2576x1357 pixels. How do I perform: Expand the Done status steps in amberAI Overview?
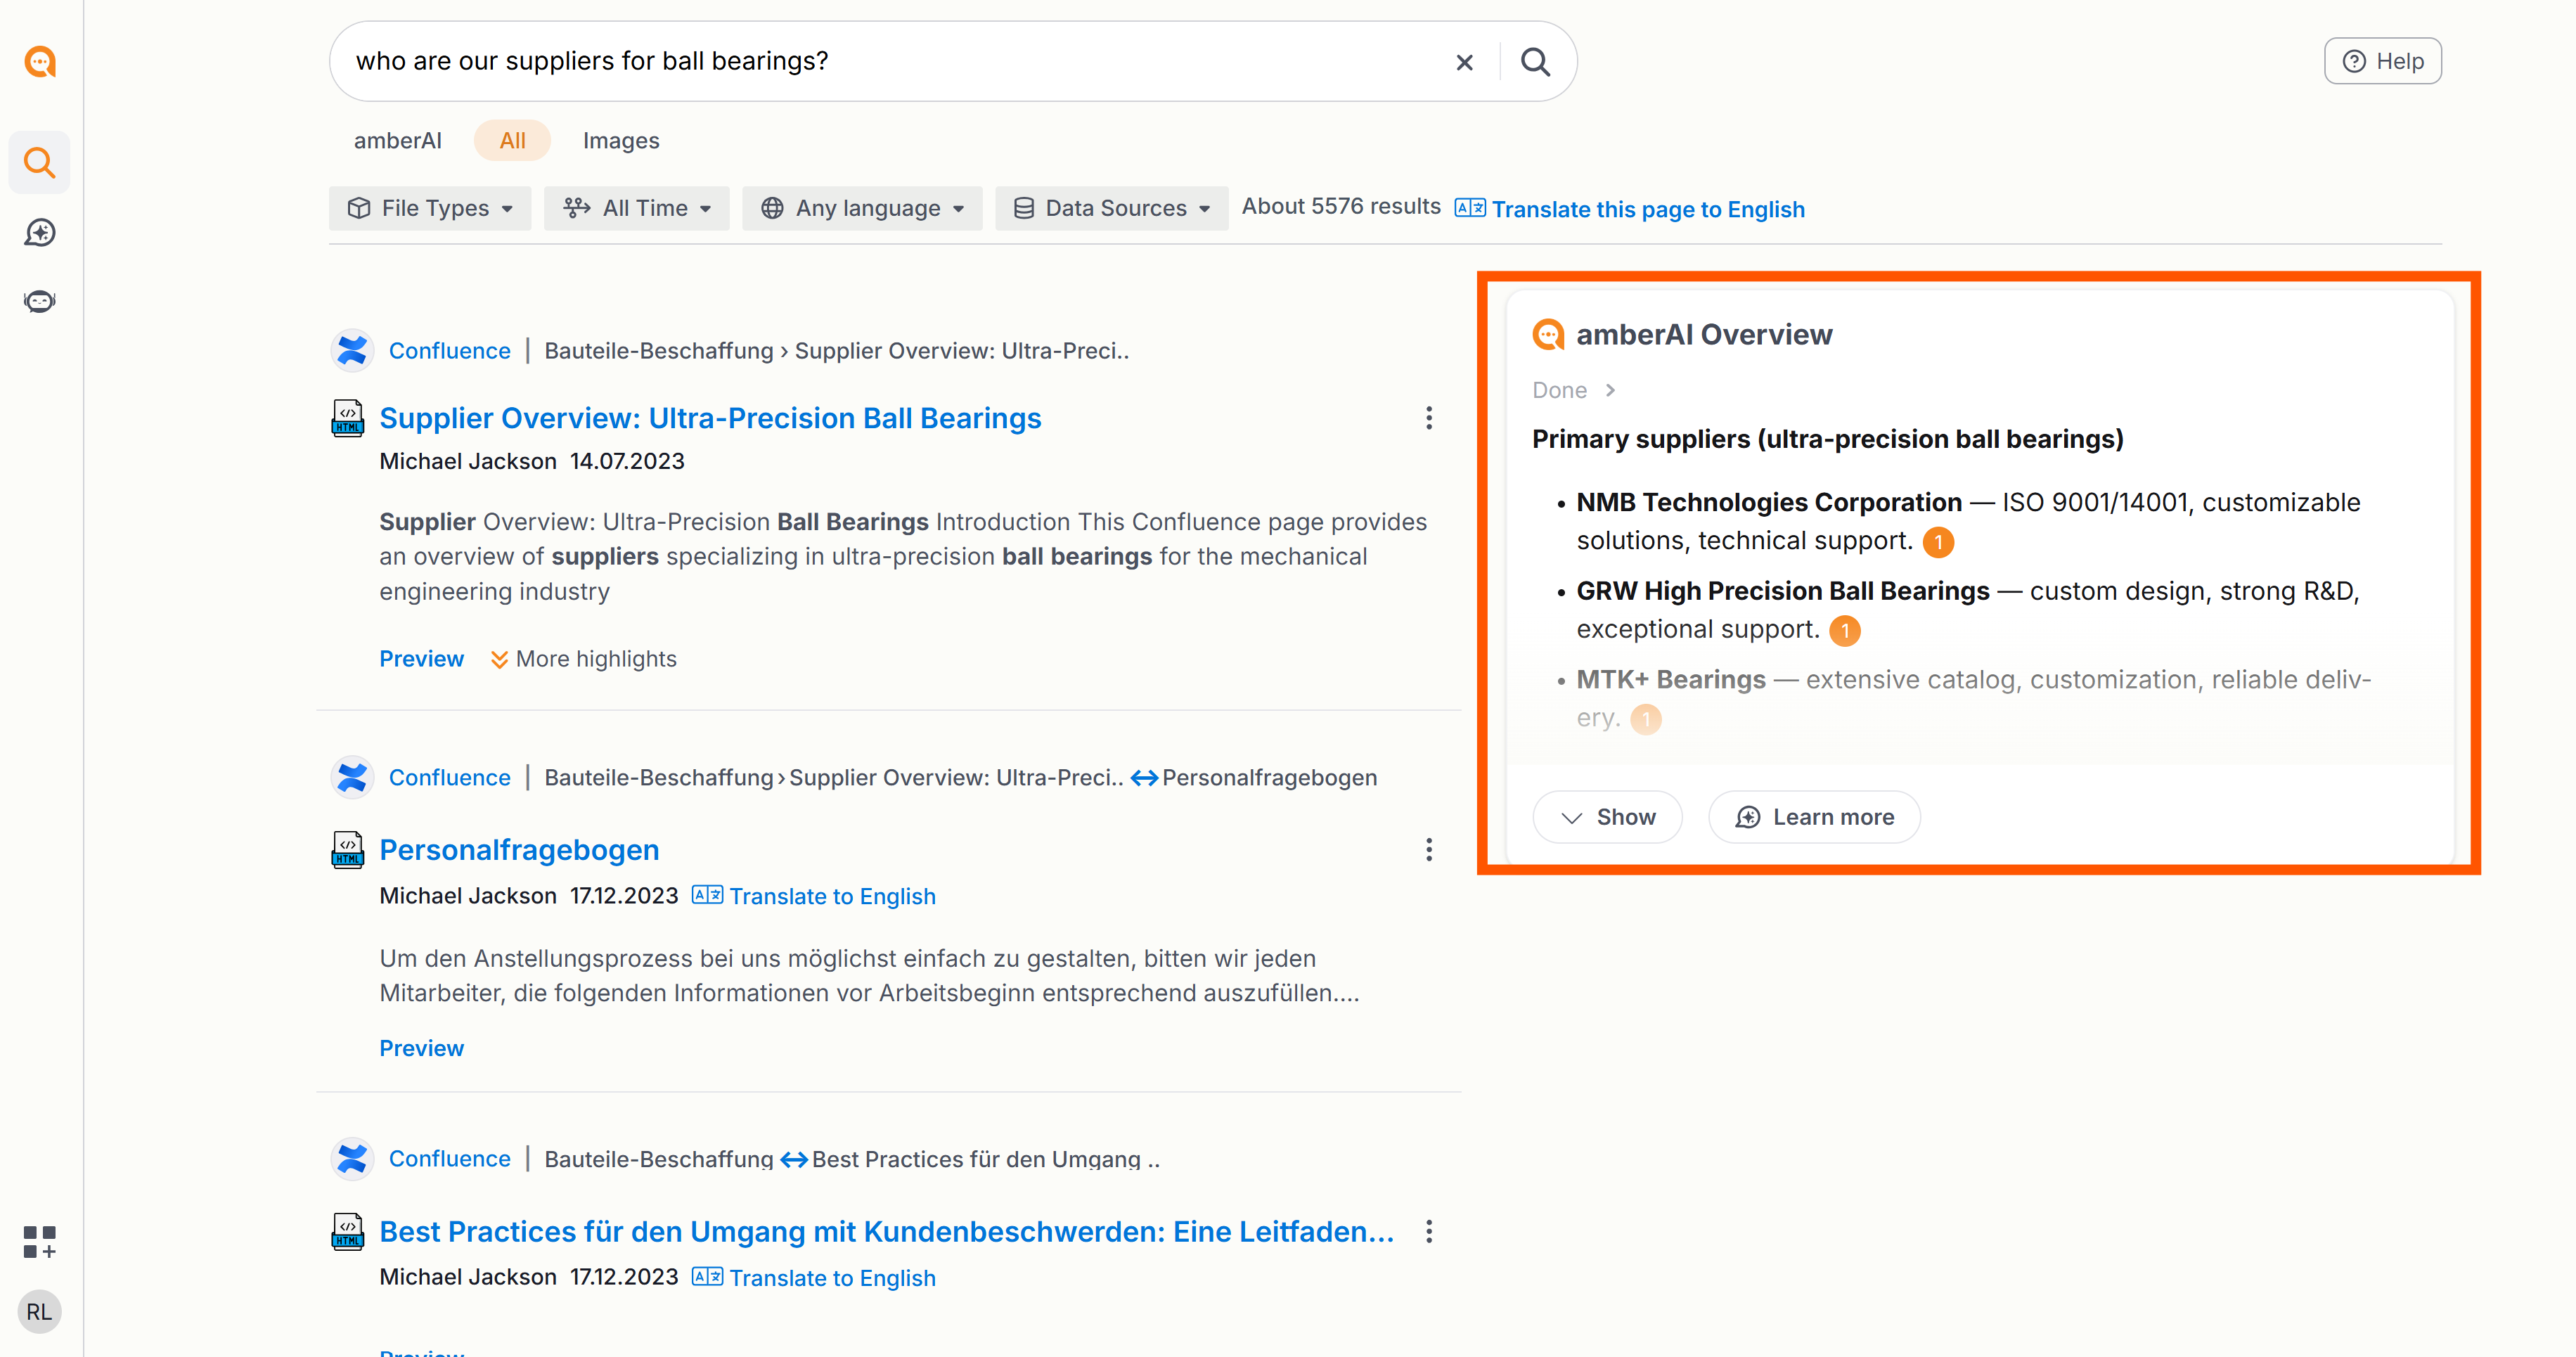1574,390
